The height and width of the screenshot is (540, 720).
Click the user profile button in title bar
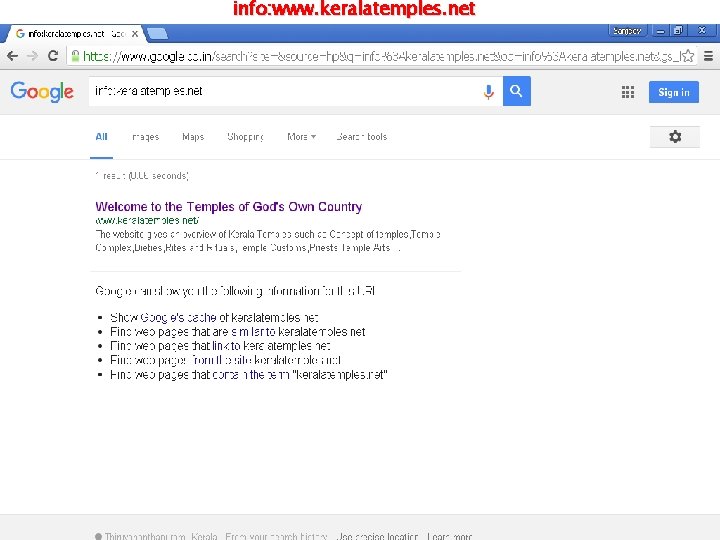click(627, 31)
